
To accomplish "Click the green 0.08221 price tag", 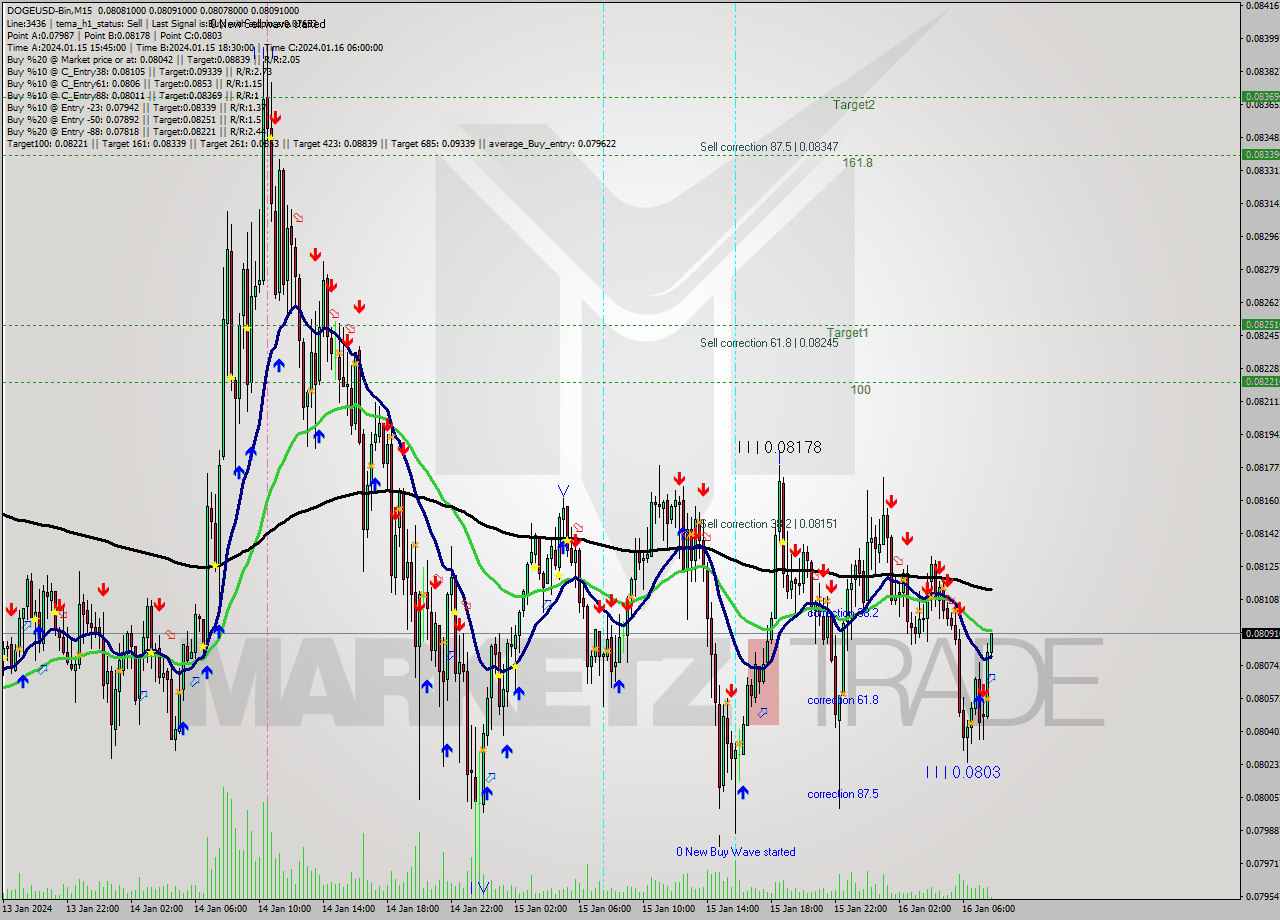I will pos(1260,381).
